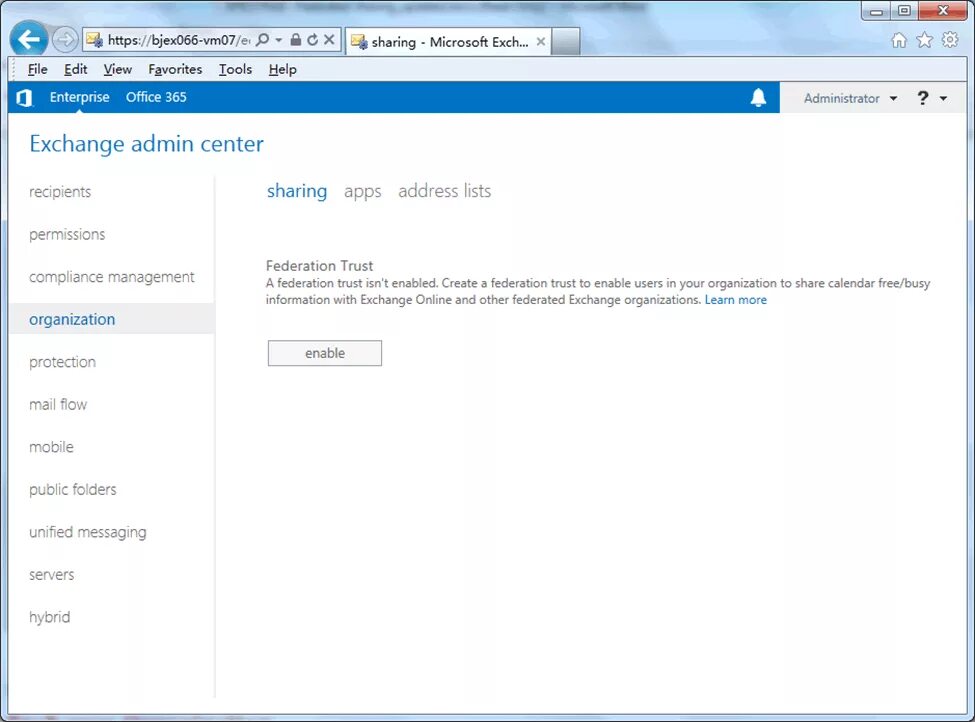
Task: Select the sharing - Microsoft Exch... browser tab
Action: [448, 42]
